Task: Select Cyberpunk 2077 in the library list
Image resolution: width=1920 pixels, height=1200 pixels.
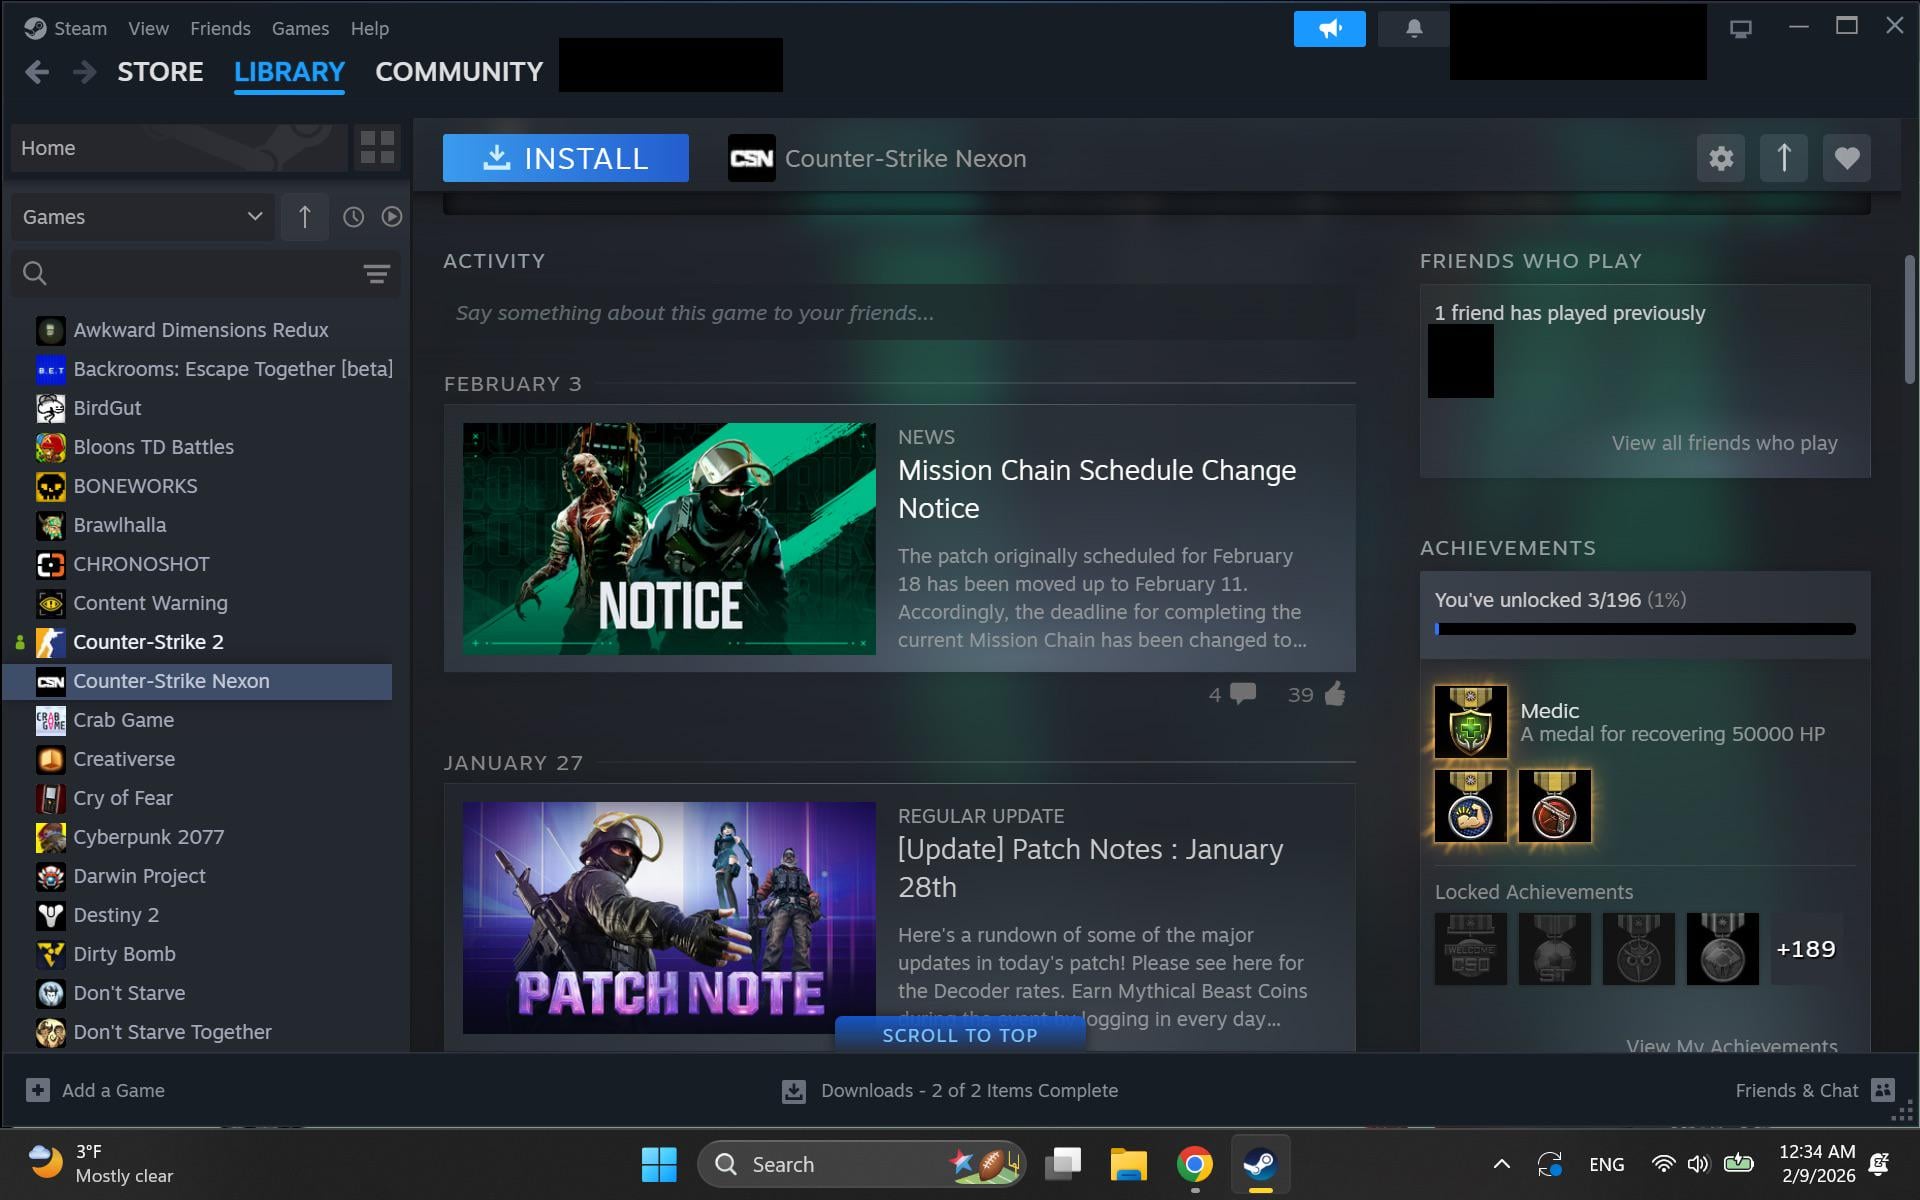Action: point(148,837)
